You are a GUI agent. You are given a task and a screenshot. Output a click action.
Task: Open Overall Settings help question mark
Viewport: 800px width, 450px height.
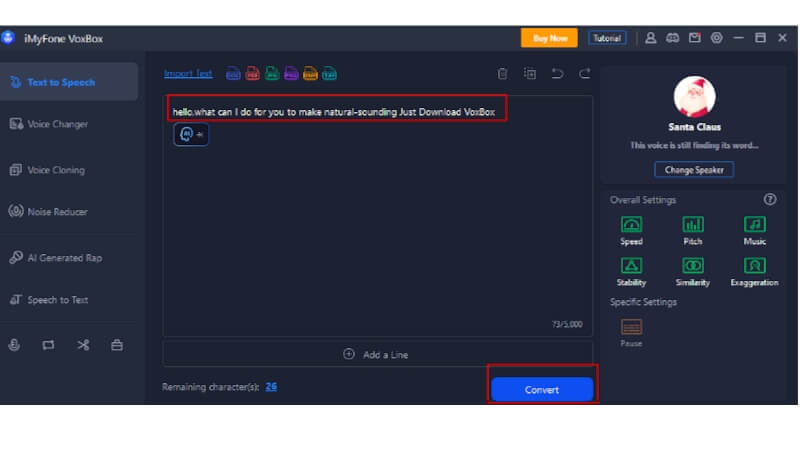point(770,199)
